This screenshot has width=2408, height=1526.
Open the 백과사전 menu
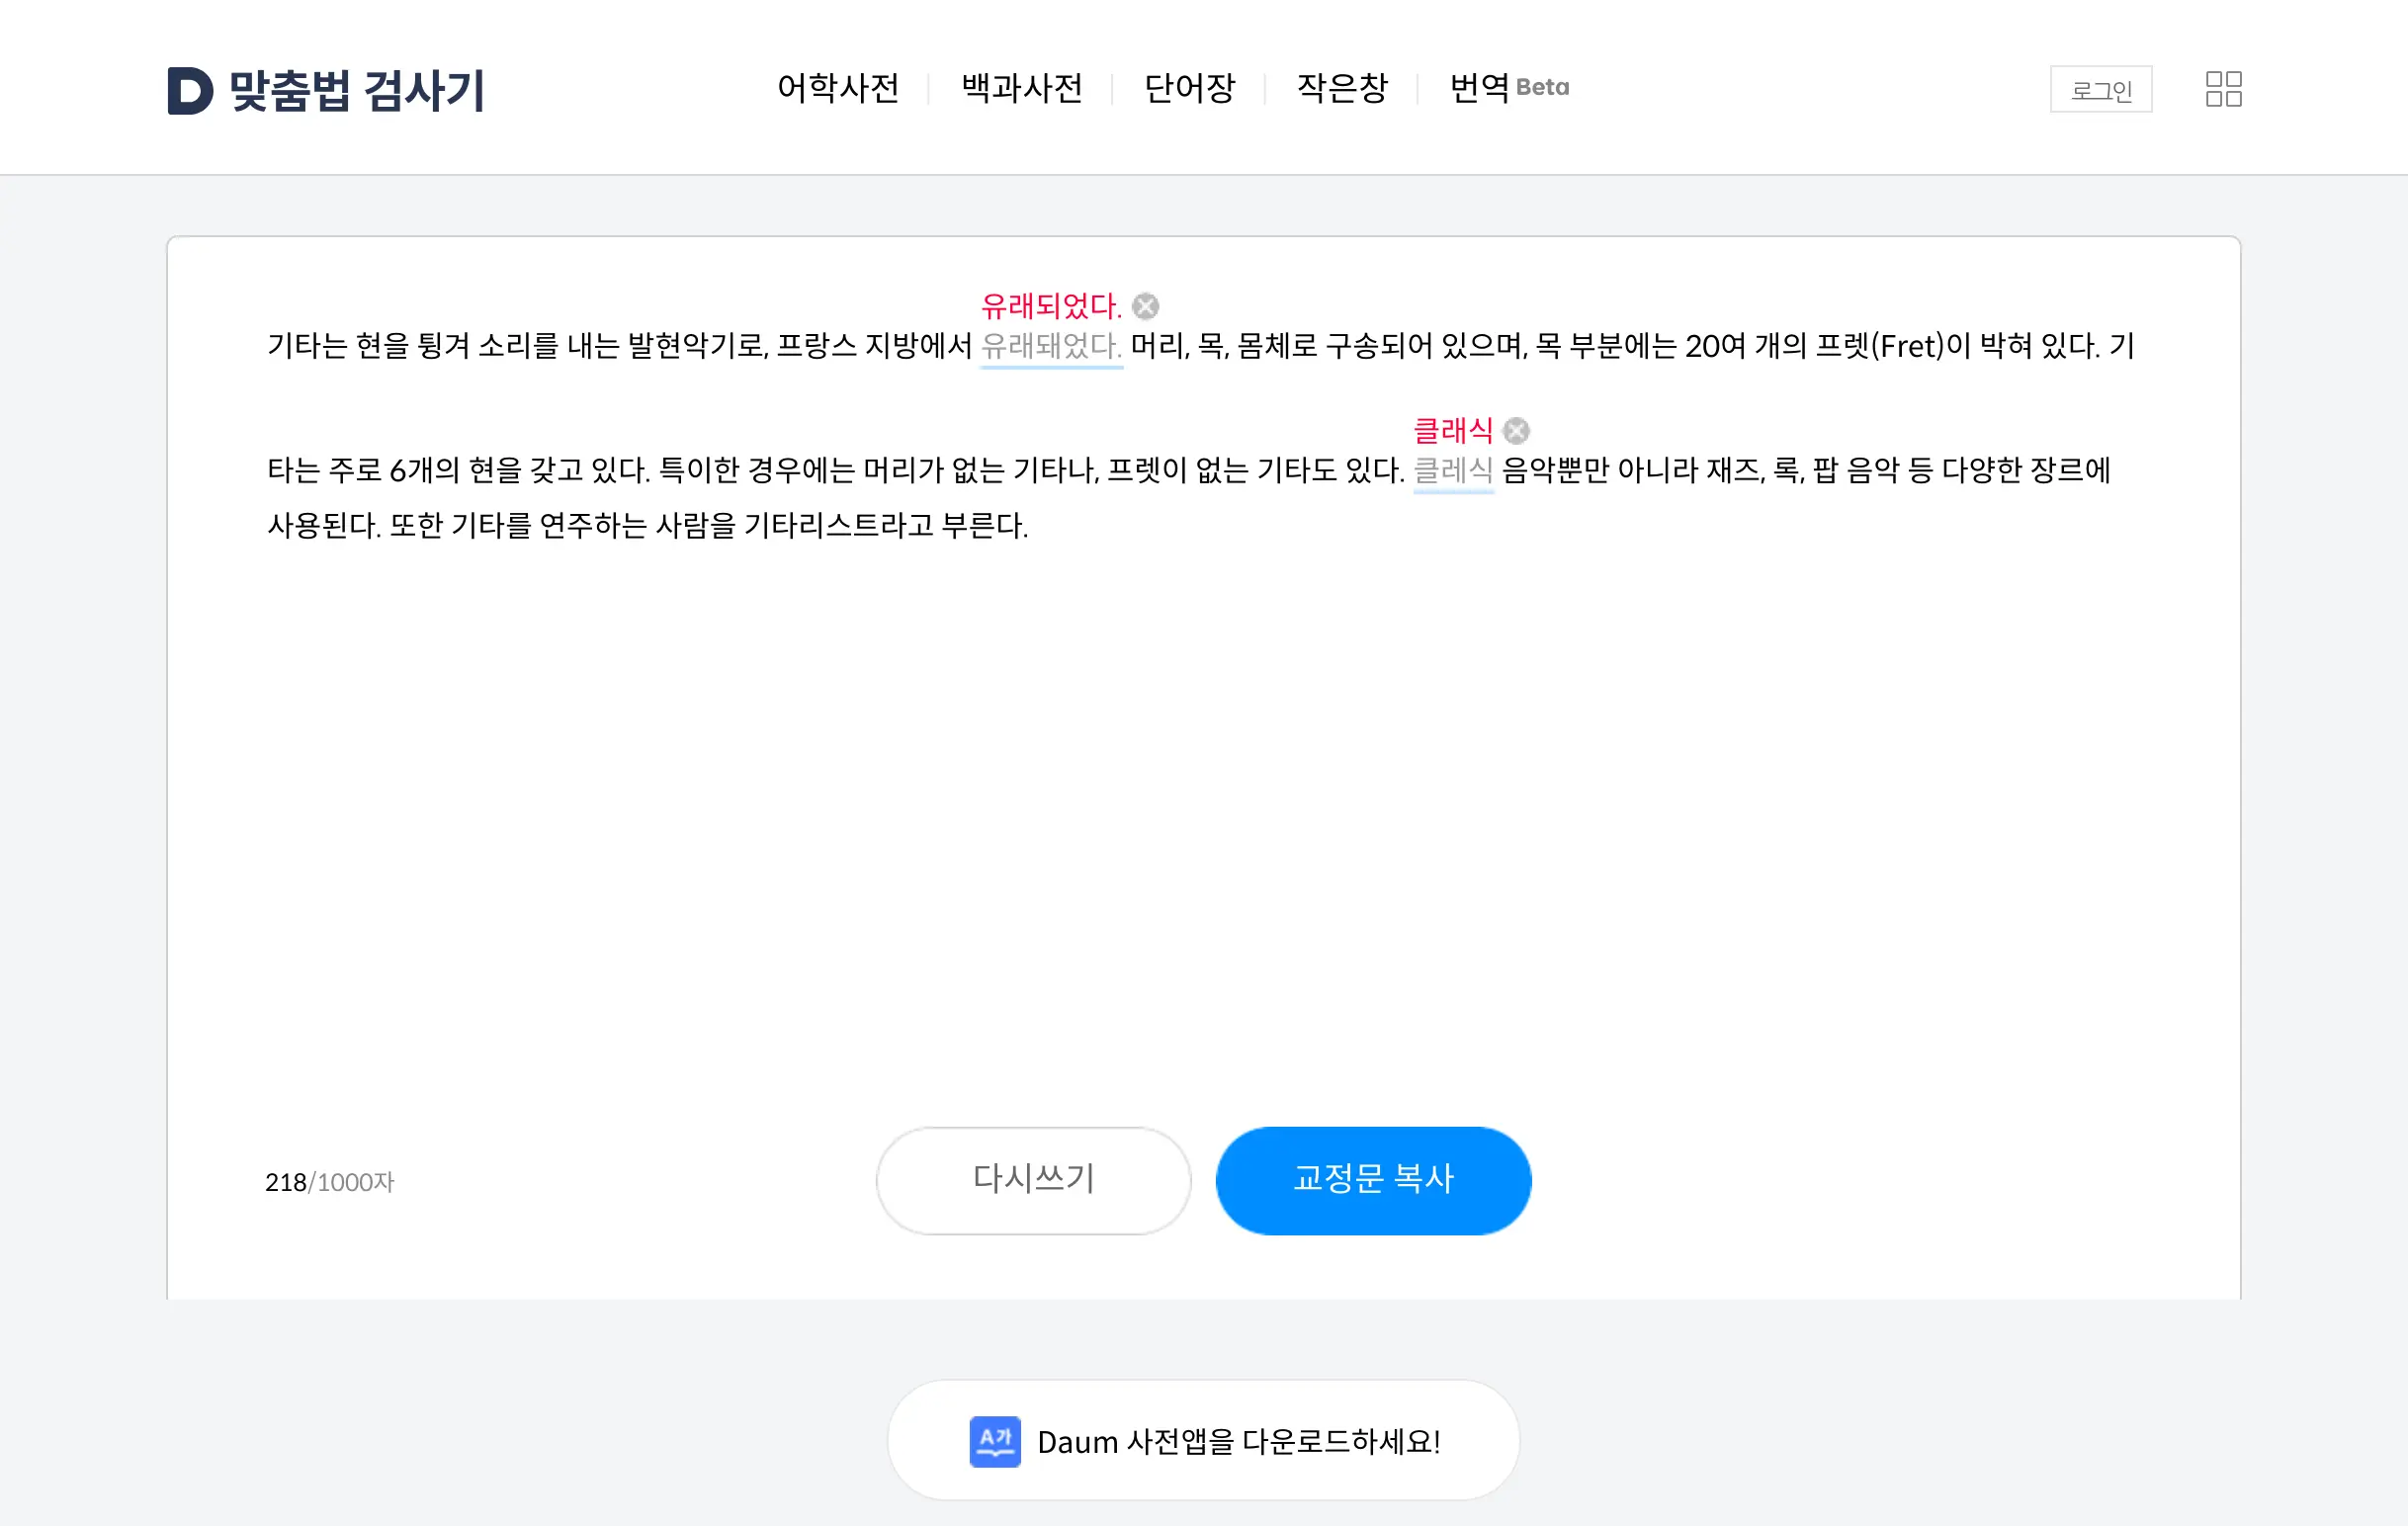point(1022,89)
